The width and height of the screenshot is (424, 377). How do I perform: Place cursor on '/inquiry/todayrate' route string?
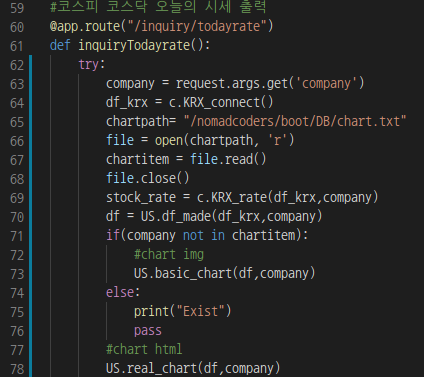tap(197, 26)
